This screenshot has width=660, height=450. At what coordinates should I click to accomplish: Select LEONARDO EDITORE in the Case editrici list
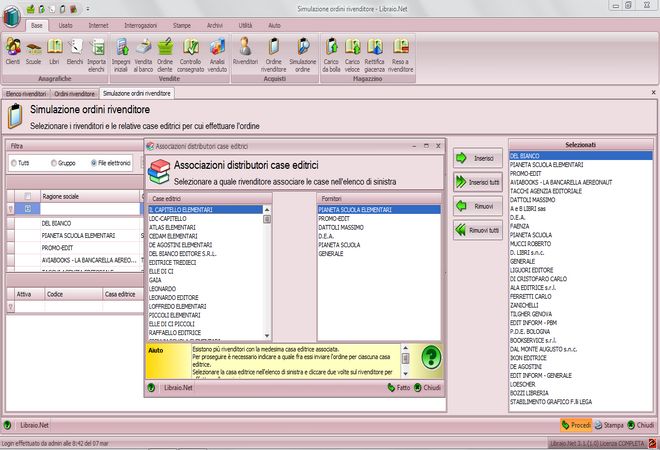pos(205,298)
